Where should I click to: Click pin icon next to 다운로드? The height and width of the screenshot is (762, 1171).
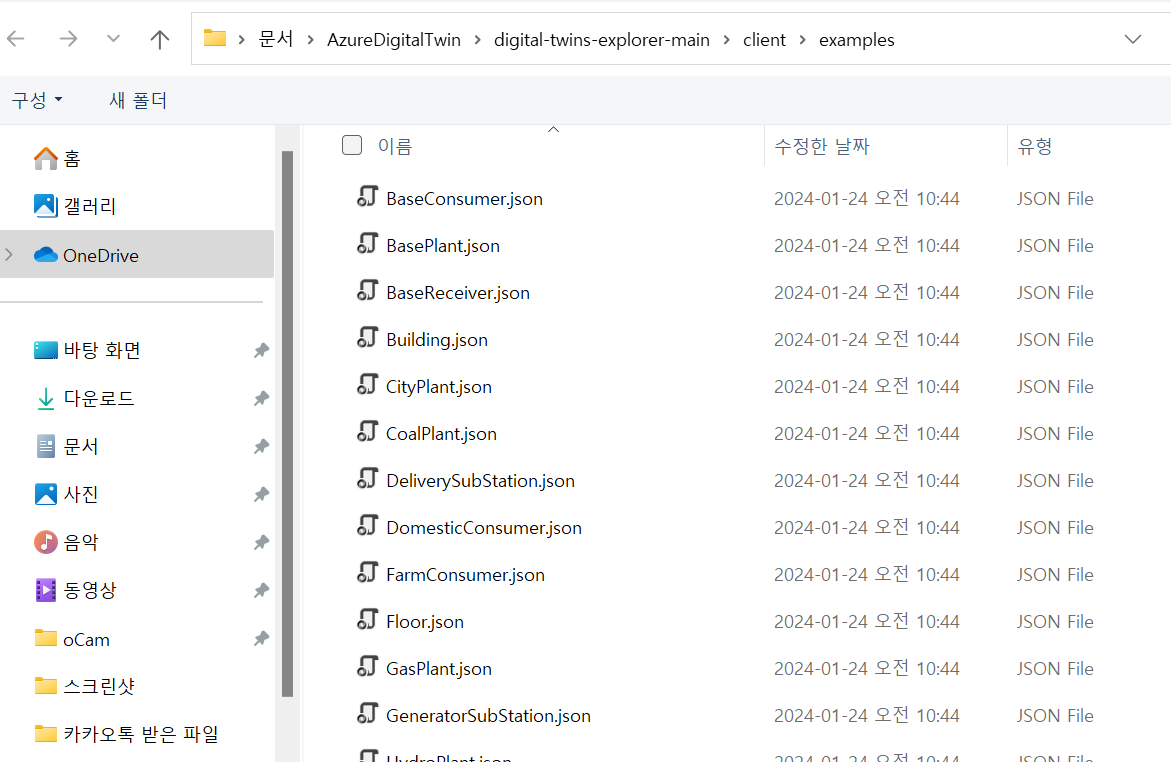pyautogui.click(x=261, y=398)
